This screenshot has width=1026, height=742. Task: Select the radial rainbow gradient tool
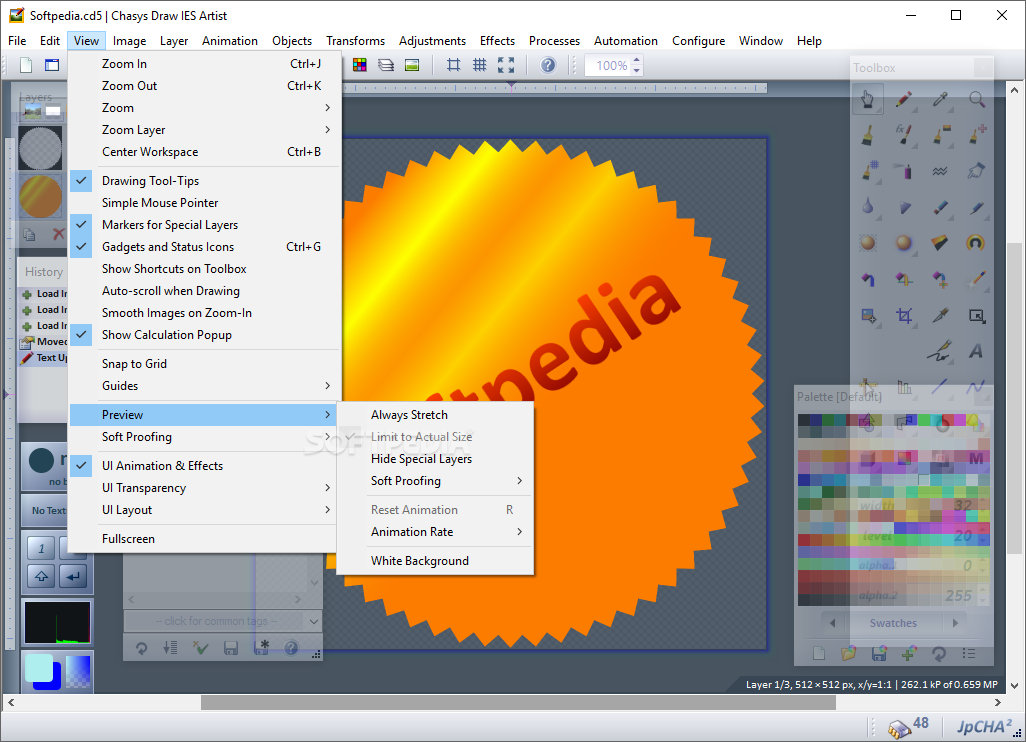coord(976,243)
